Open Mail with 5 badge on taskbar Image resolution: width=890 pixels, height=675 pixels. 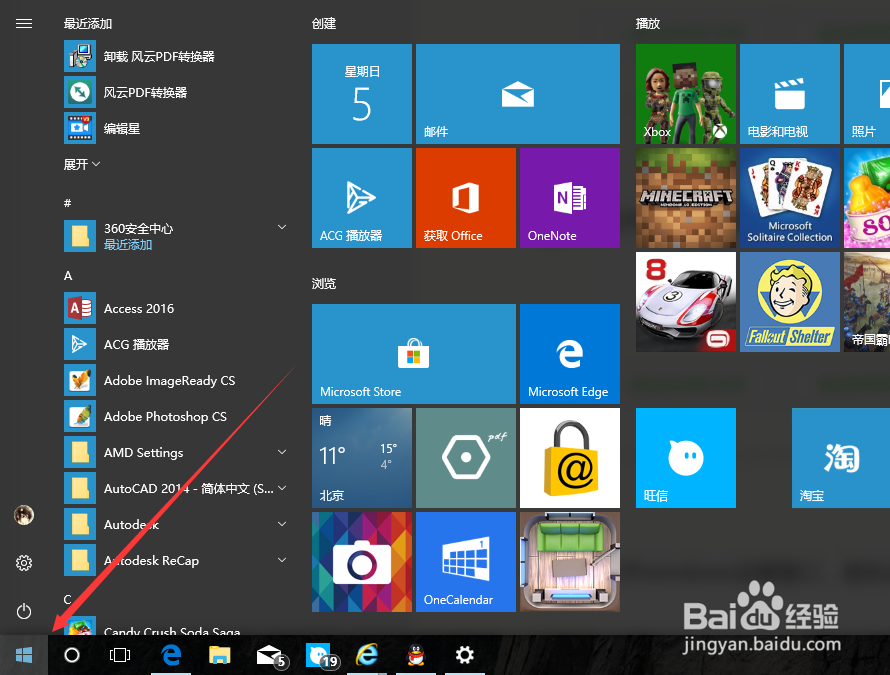271,655
